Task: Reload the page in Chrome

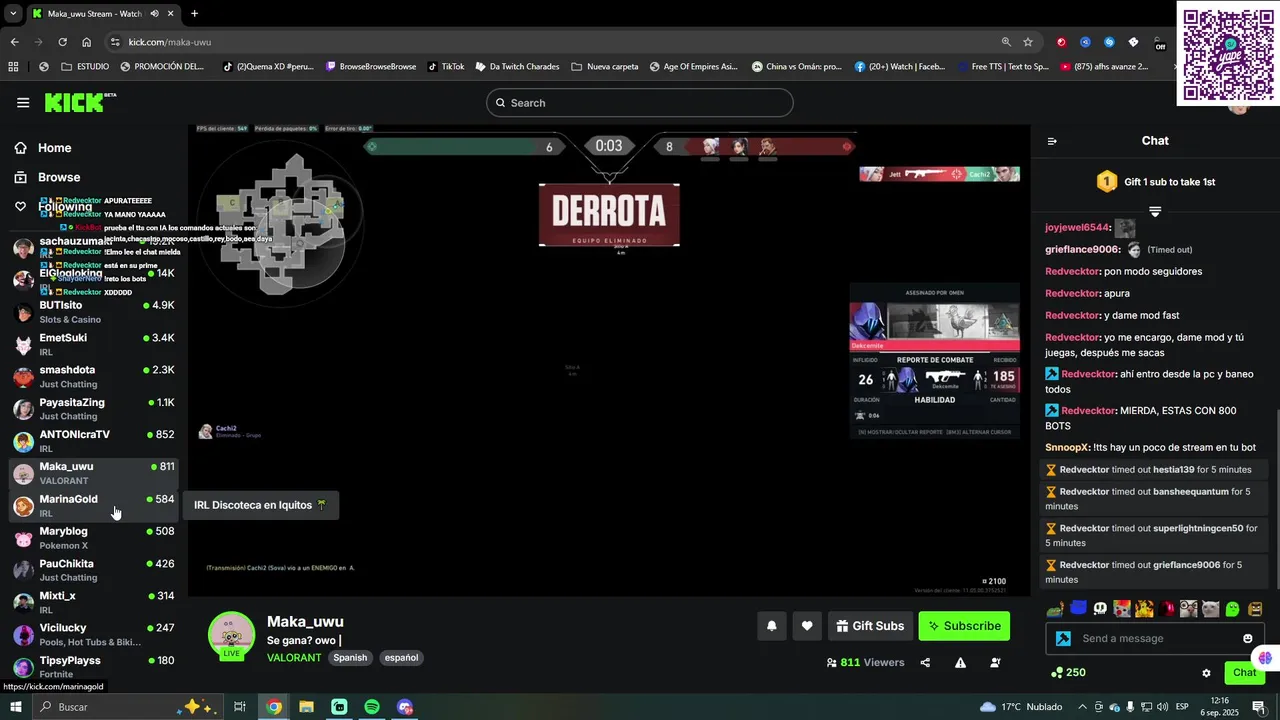Action: pyautogui.click(x=62, y=42)
